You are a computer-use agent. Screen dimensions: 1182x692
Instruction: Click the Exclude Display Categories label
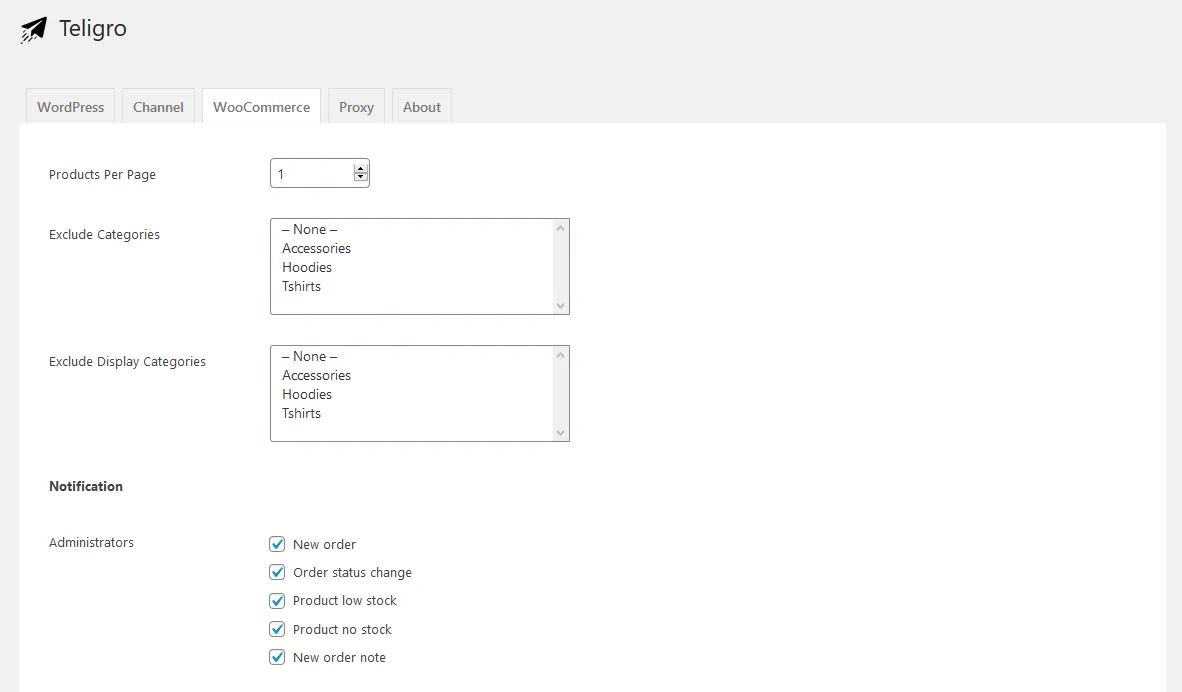127,362
